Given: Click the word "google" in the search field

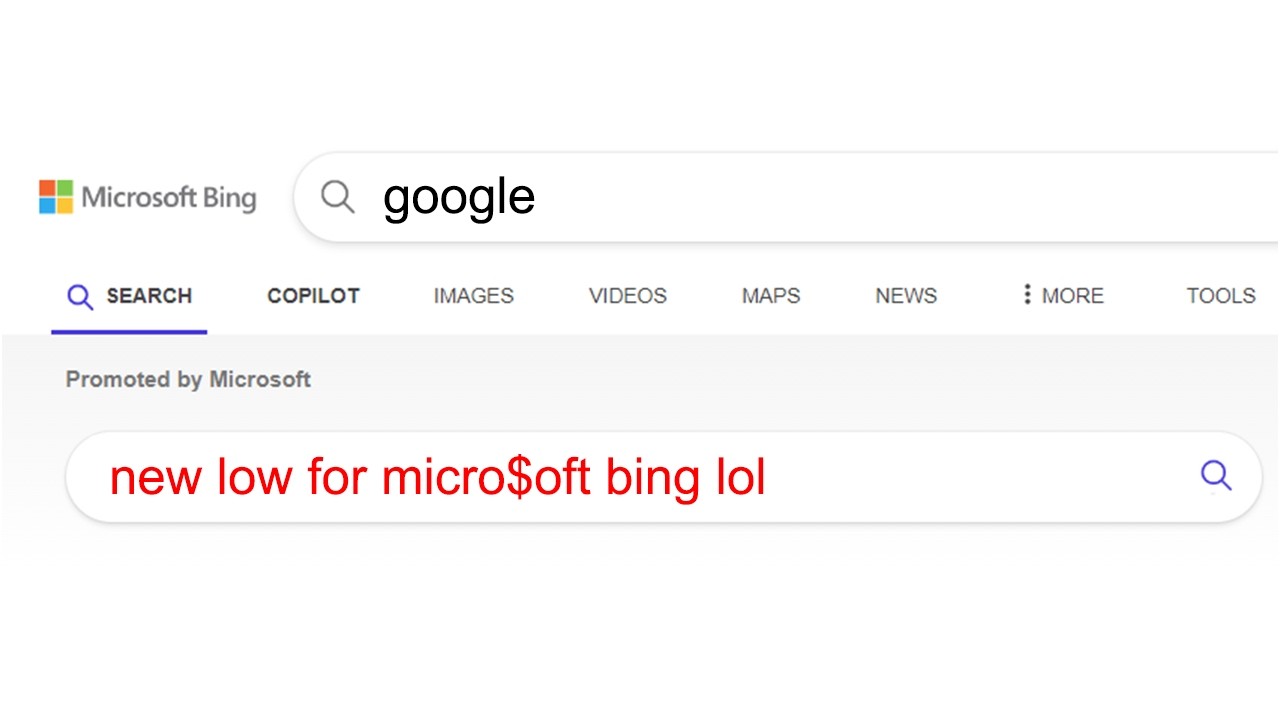Looking at the screenshot, I should click(459, 197).
